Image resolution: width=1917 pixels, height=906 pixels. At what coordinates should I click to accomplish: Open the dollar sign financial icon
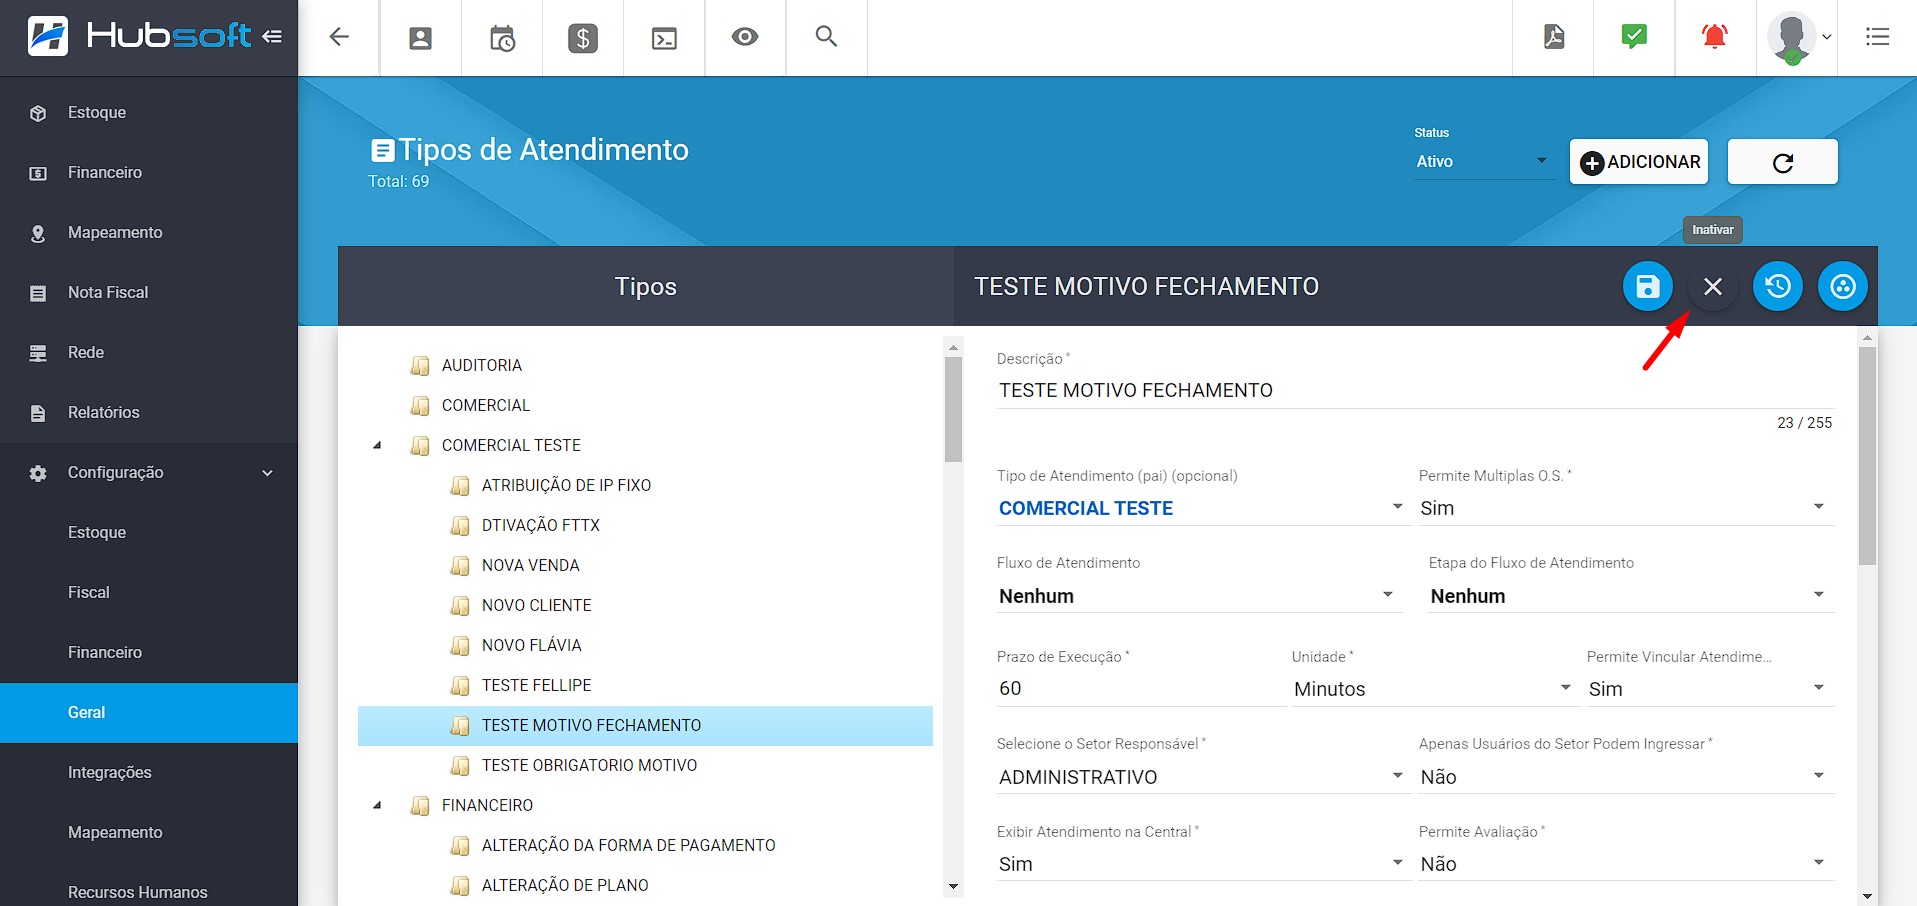(583, 38)
